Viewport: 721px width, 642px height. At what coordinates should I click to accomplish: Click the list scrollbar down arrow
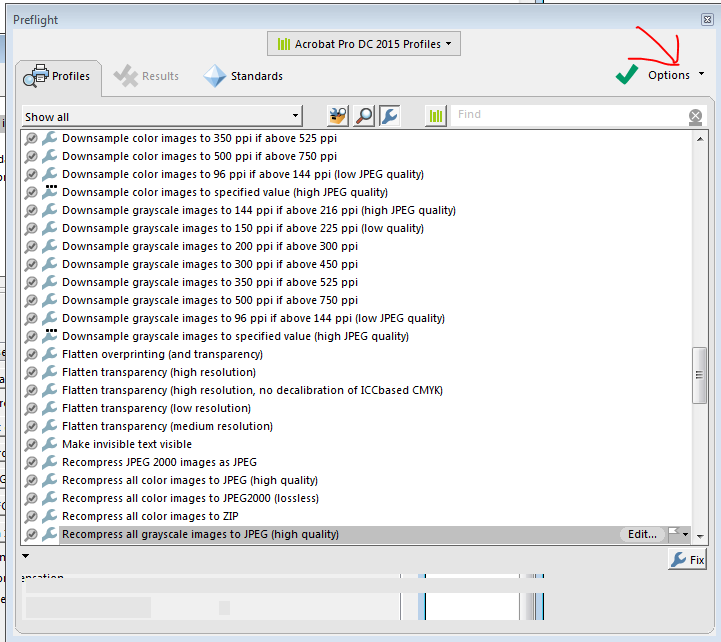tap(700, 536)
